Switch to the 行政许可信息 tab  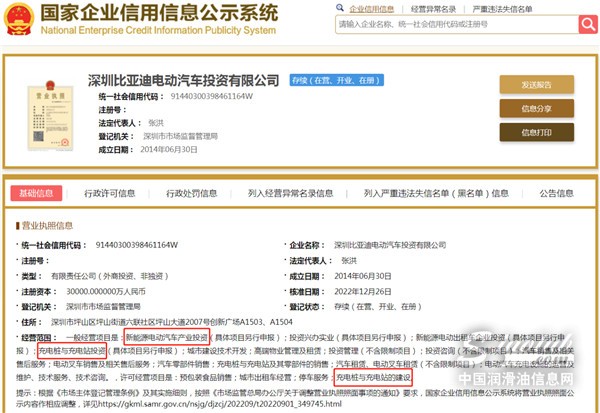tap(110, 193)
